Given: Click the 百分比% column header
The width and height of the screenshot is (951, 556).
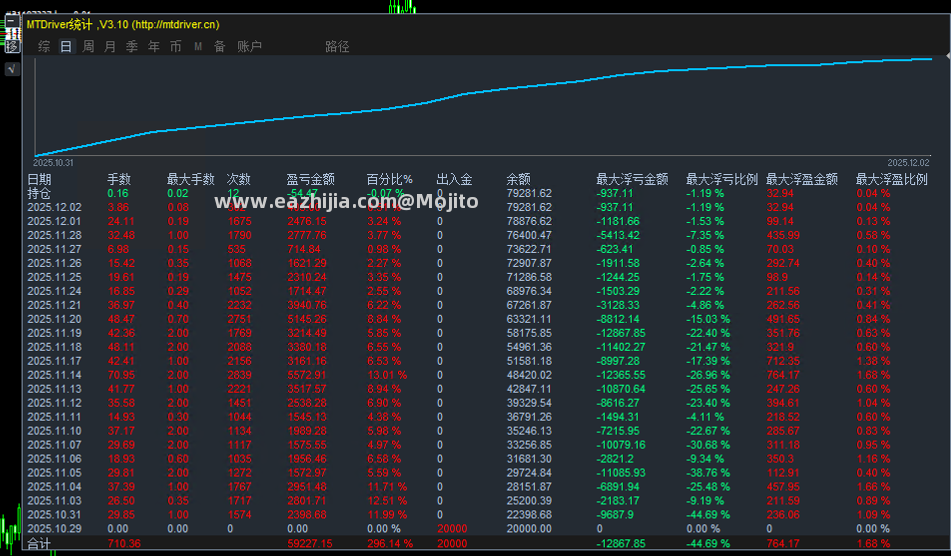Looking at the screenshot, I should [x=389, y=179].
